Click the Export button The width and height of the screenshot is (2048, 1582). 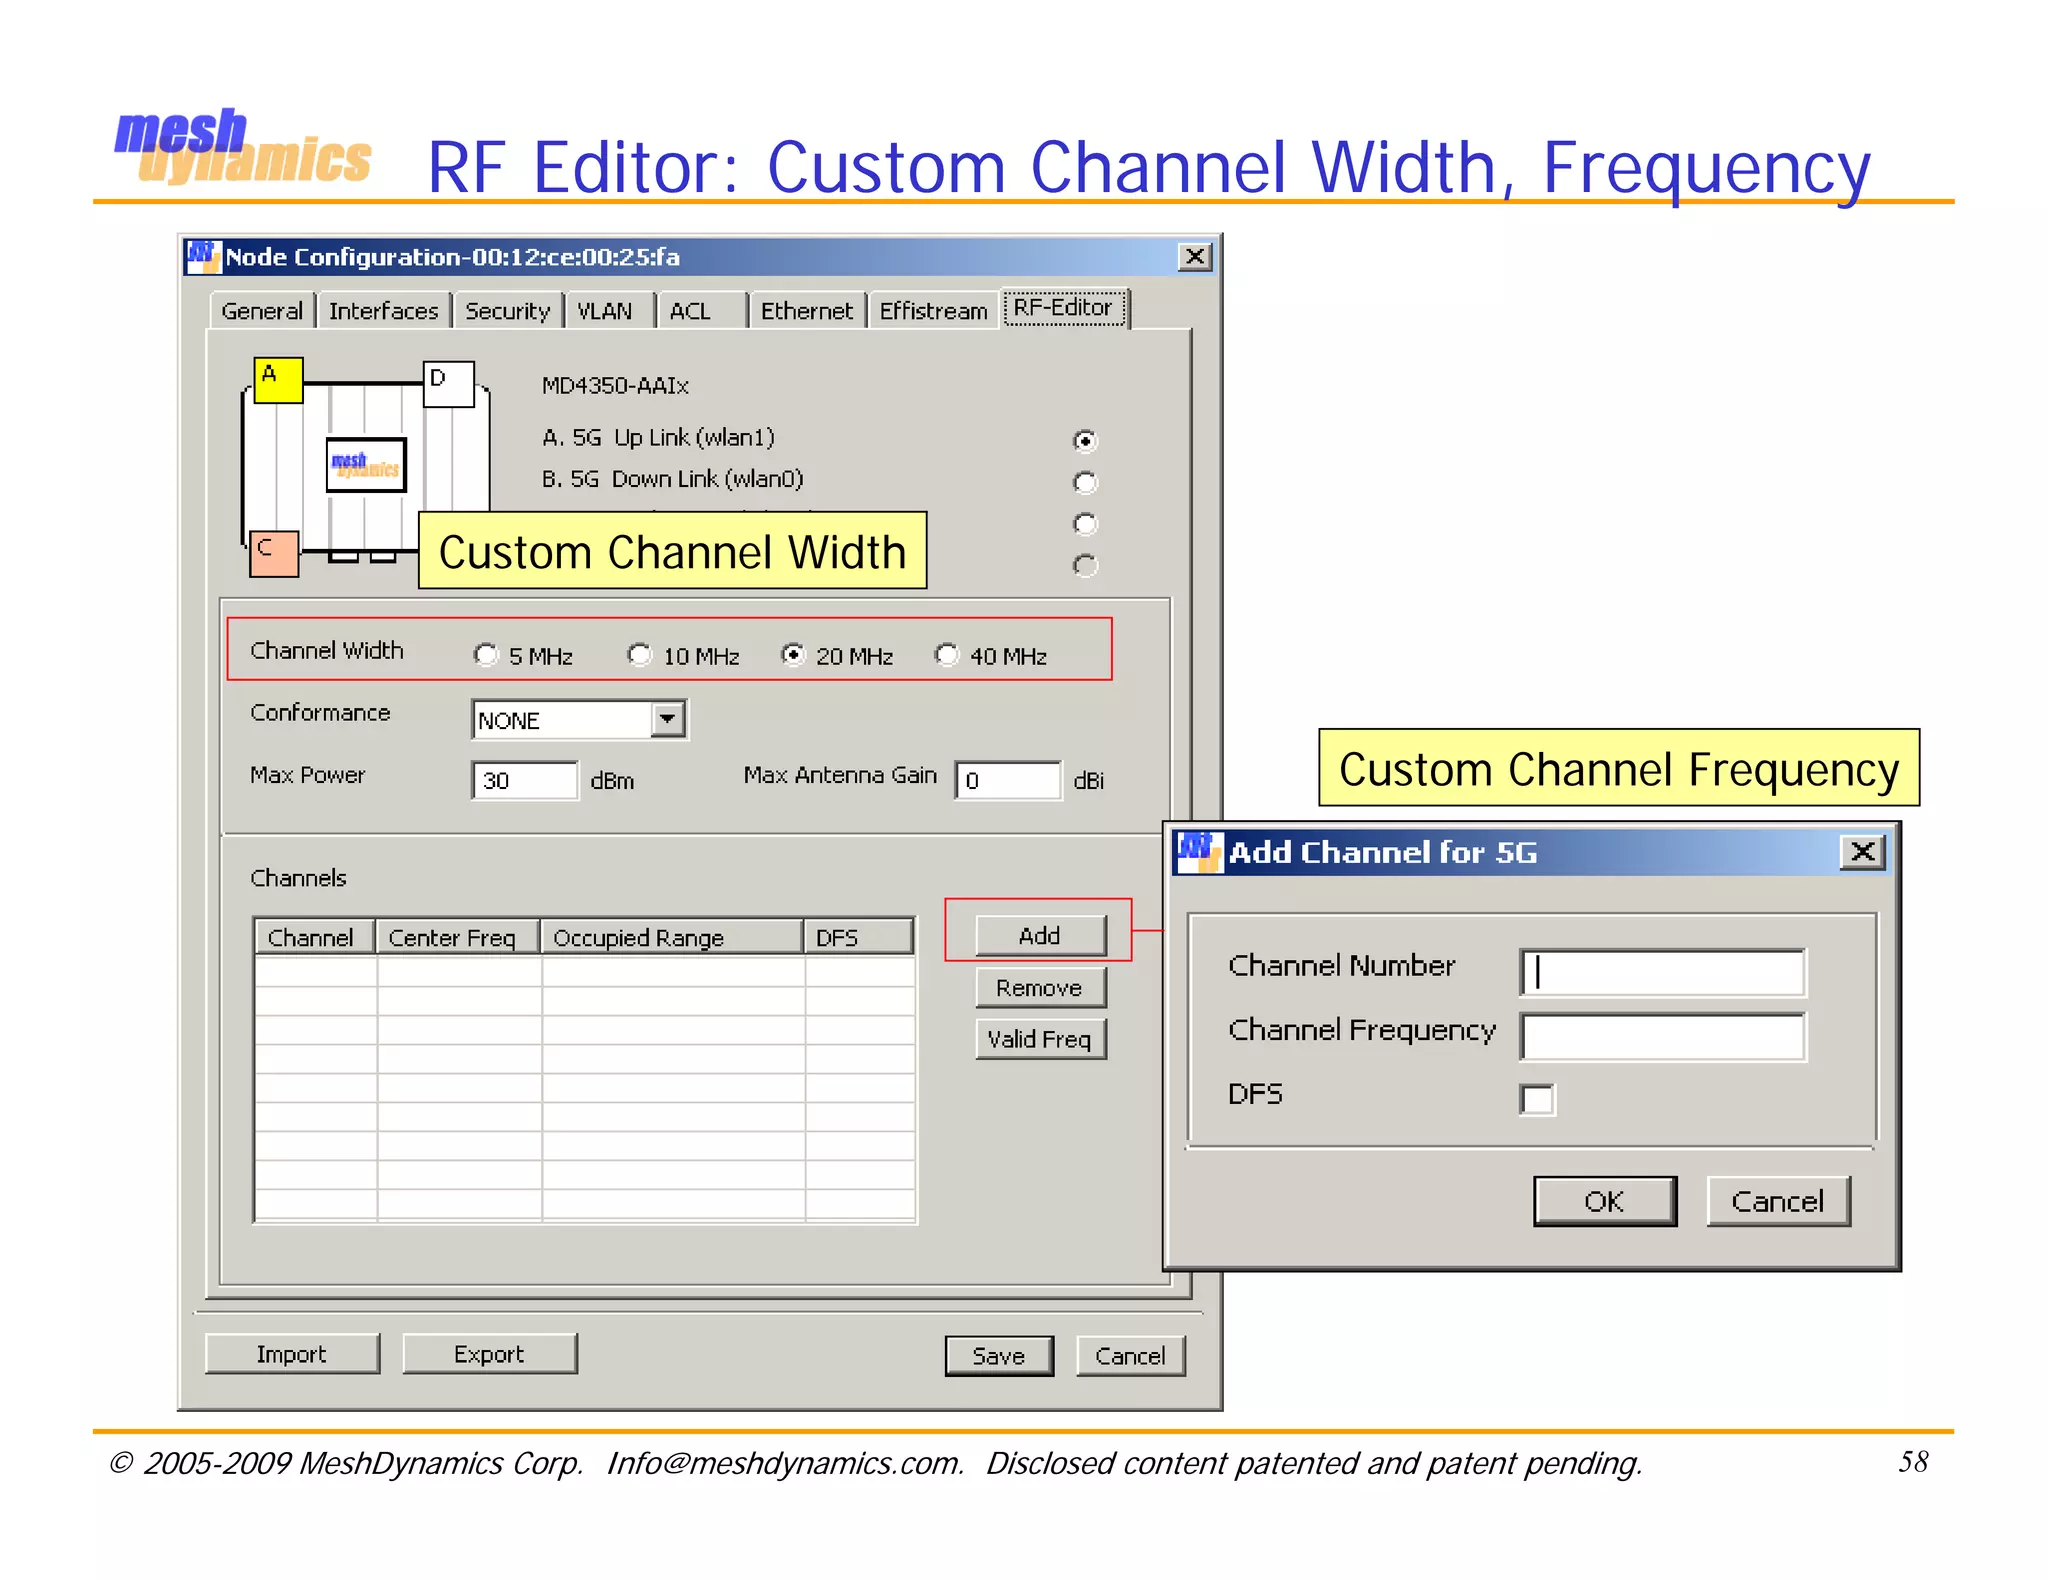(489, 1354)
